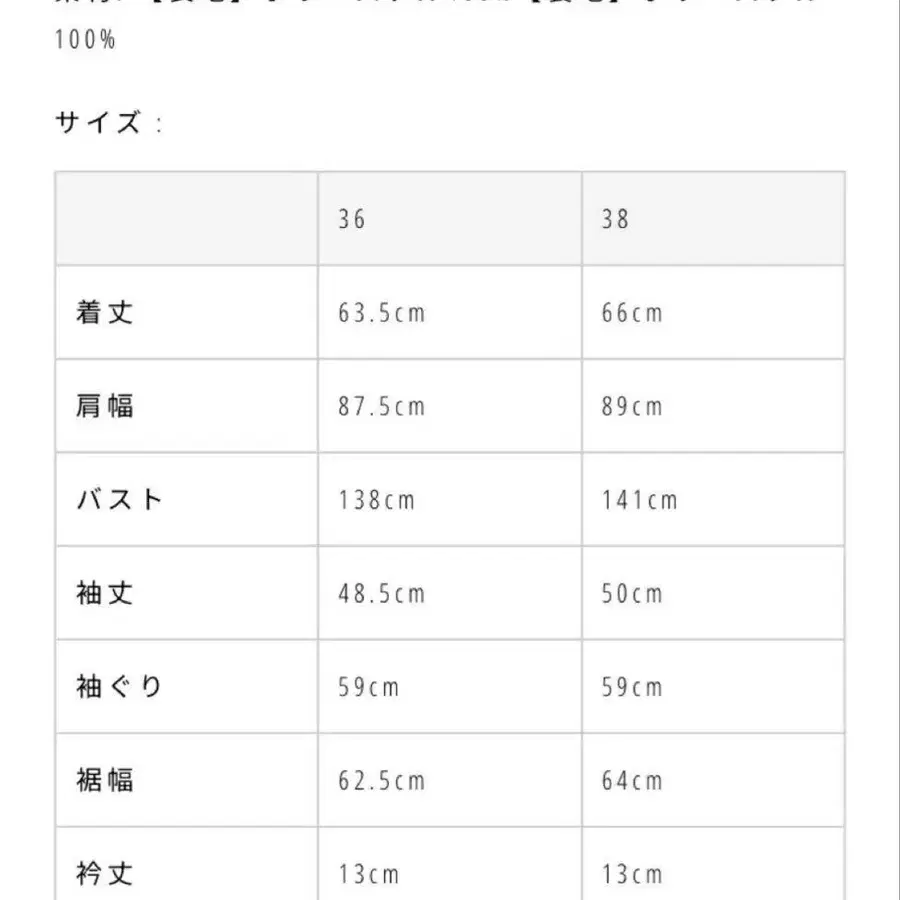Click the 62.5cm hem width value
Viewport: 900px width, 900px height.
(382, 781)
